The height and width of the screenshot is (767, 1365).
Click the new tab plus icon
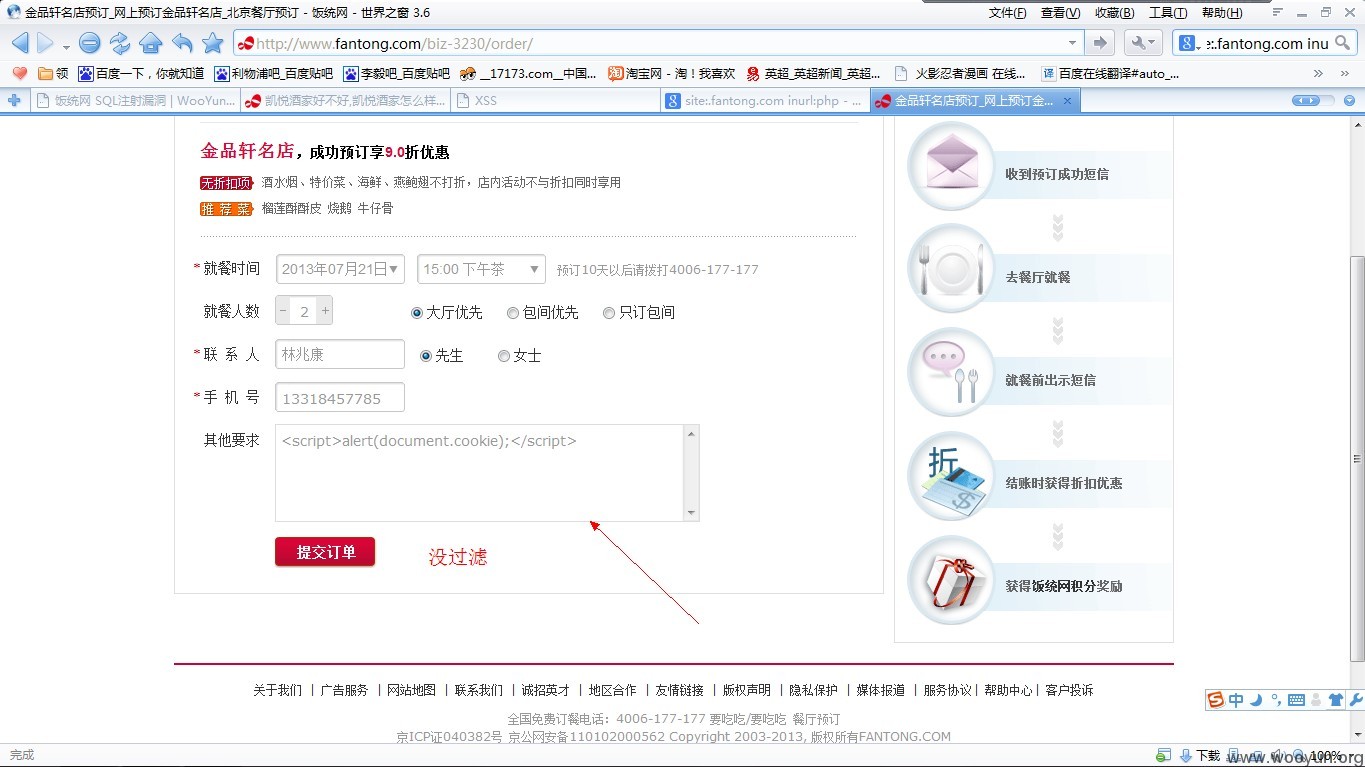pyautogui.click(x=14, y=100)
